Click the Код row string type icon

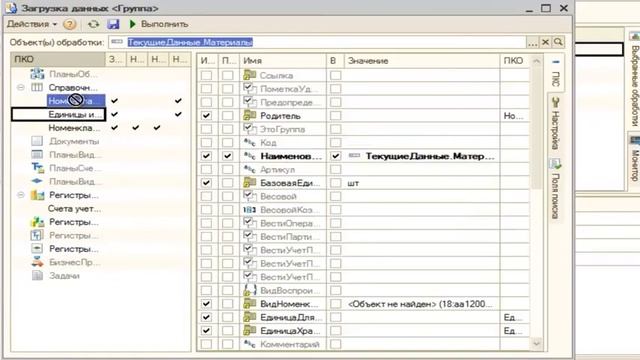click(249, 142)
